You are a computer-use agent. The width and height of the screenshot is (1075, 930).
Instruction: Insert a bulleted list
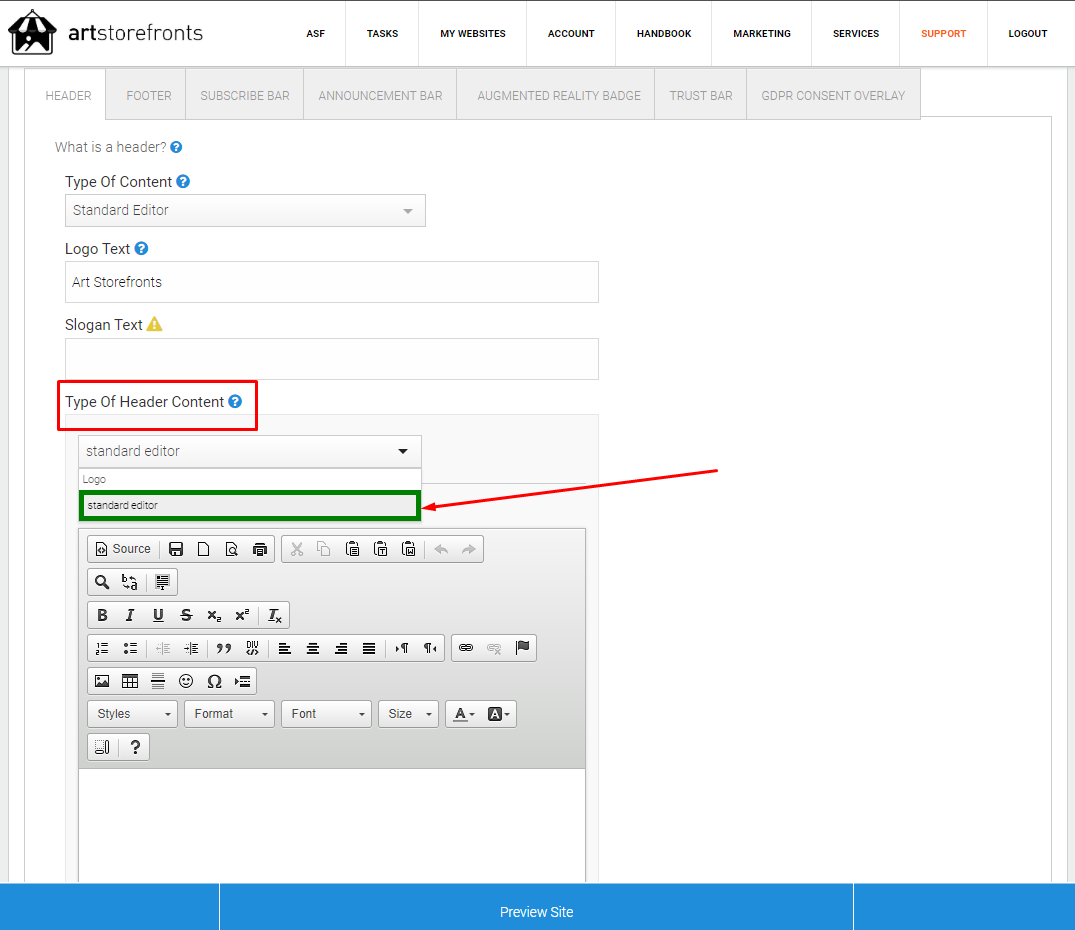[x=130, y=648]
